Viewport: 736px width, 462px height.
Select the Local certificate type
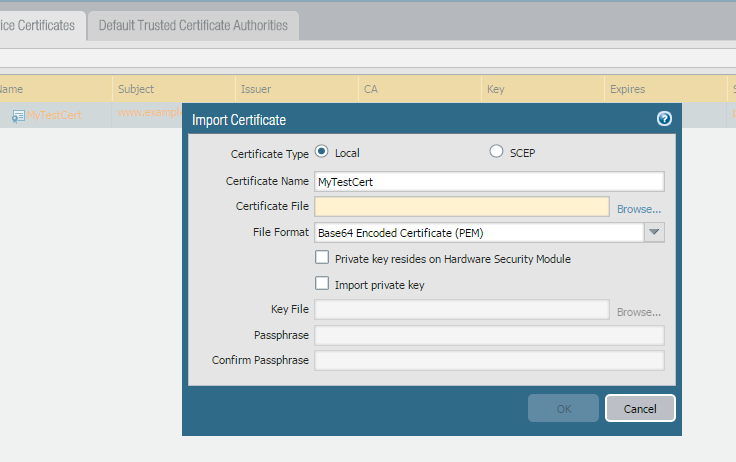[322, 152]
